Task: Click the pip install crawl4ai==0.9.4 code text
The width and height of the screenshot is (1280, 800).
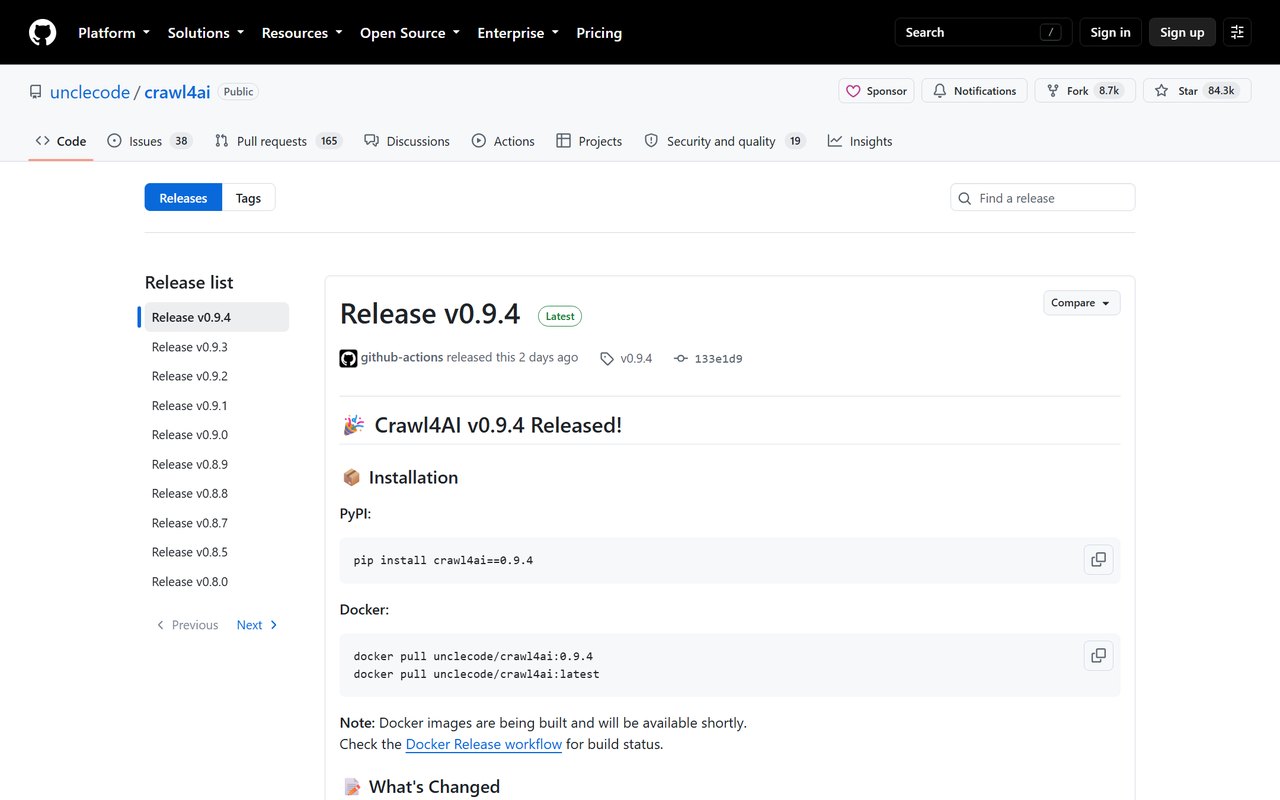Action: click(x=443, y=560)
